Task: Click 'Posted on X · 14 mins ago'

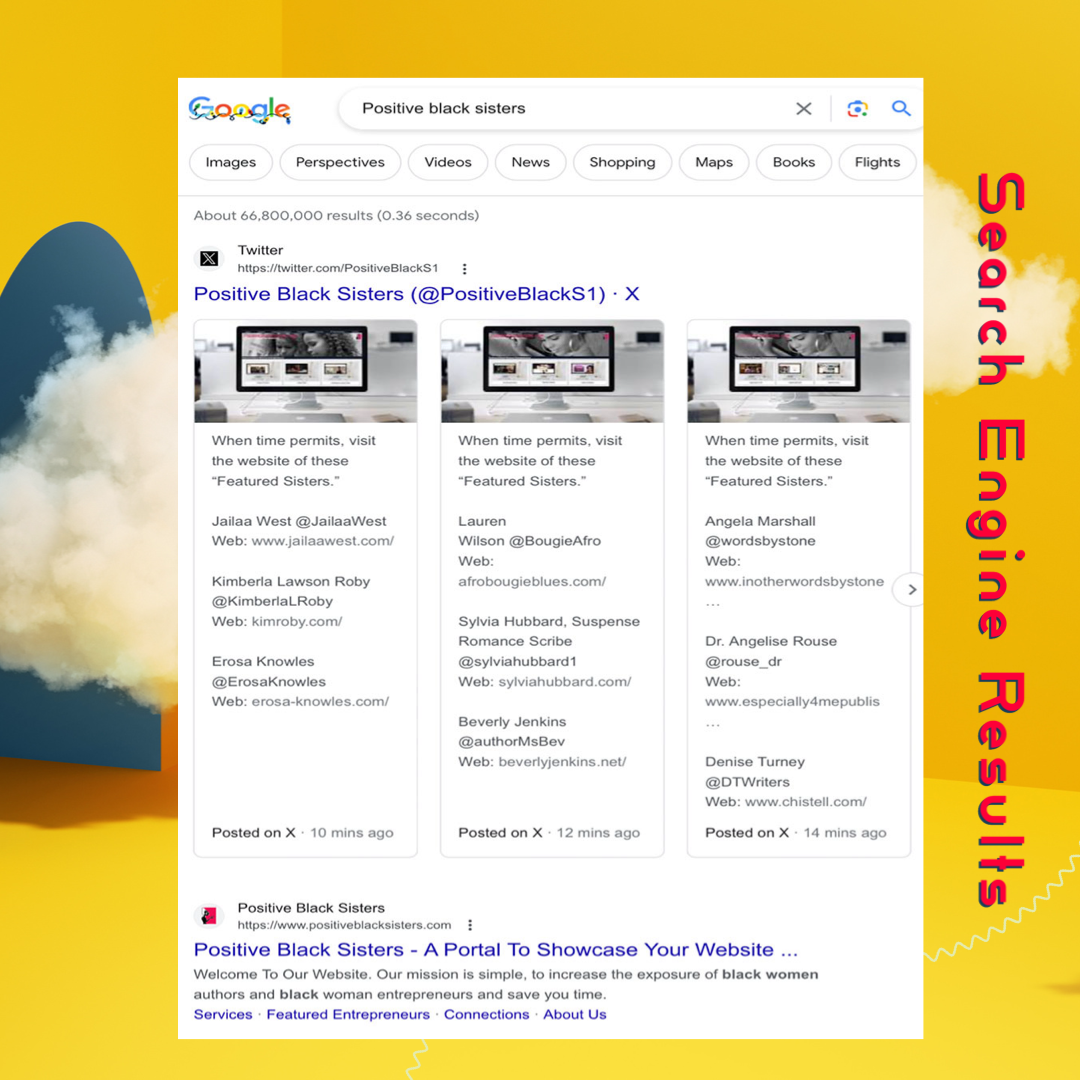Action: pos(796,833)
